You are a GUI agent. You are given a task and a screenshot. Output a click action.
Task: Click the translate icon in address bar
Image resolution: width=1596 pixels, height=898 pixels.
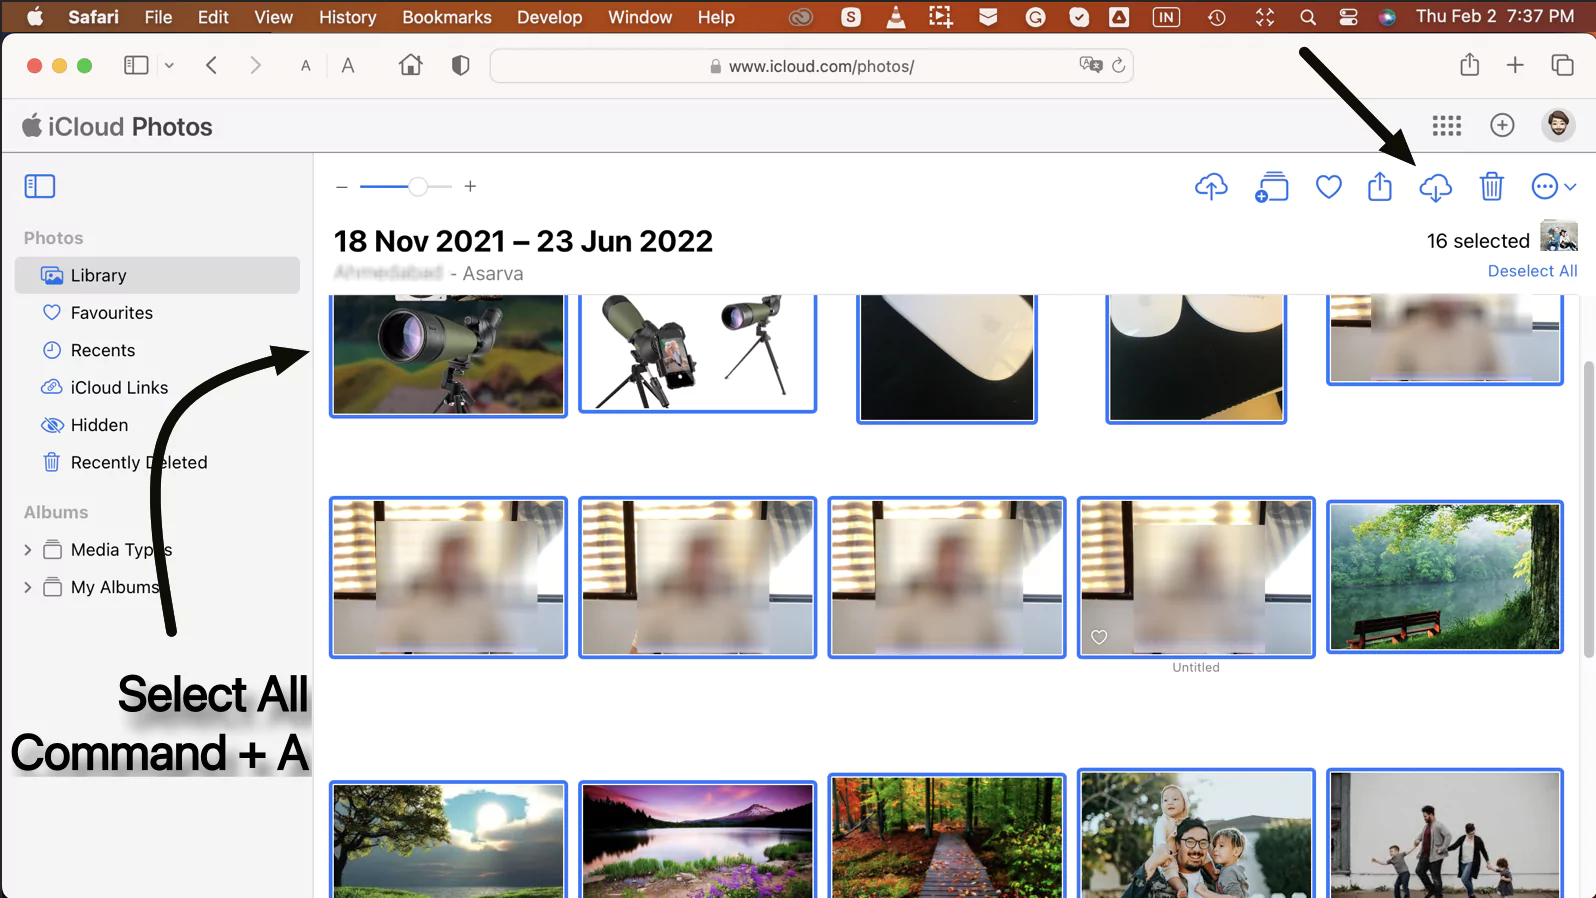[1090, 65]
